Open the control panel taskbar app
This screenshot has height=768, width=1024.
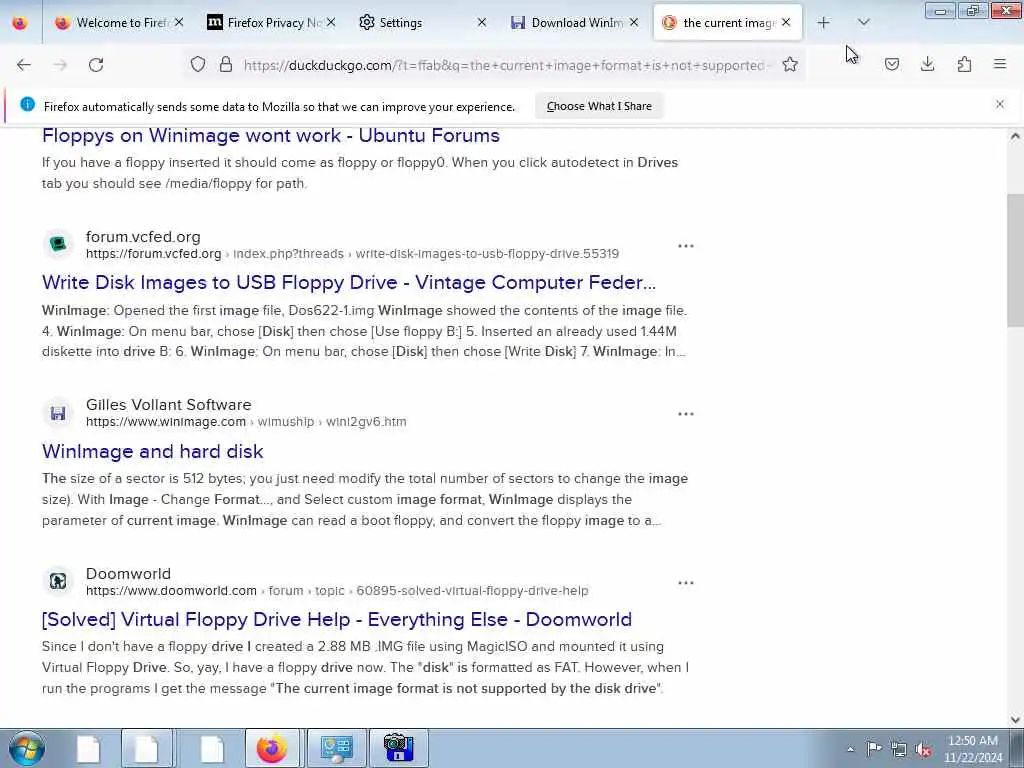pos(336,748)
